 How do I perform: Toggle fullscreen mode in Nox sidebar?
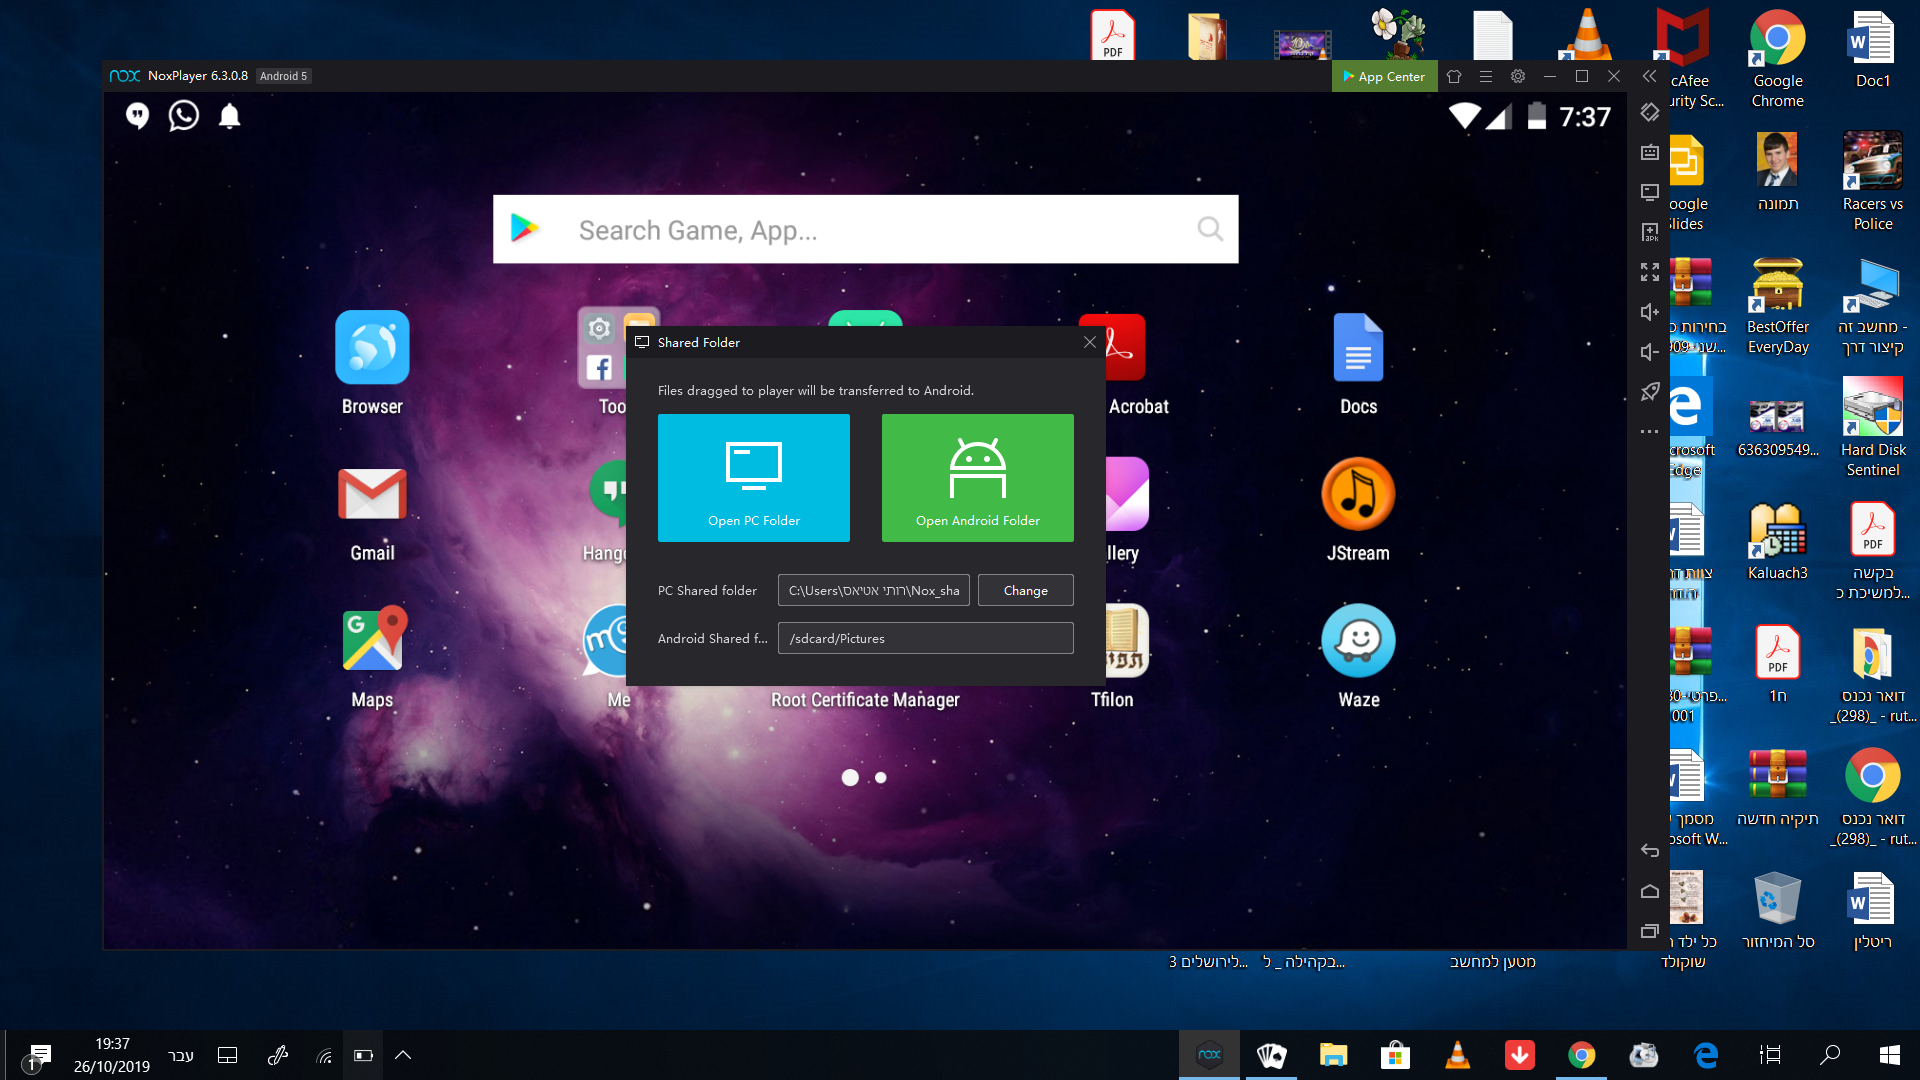[1650, 272]
